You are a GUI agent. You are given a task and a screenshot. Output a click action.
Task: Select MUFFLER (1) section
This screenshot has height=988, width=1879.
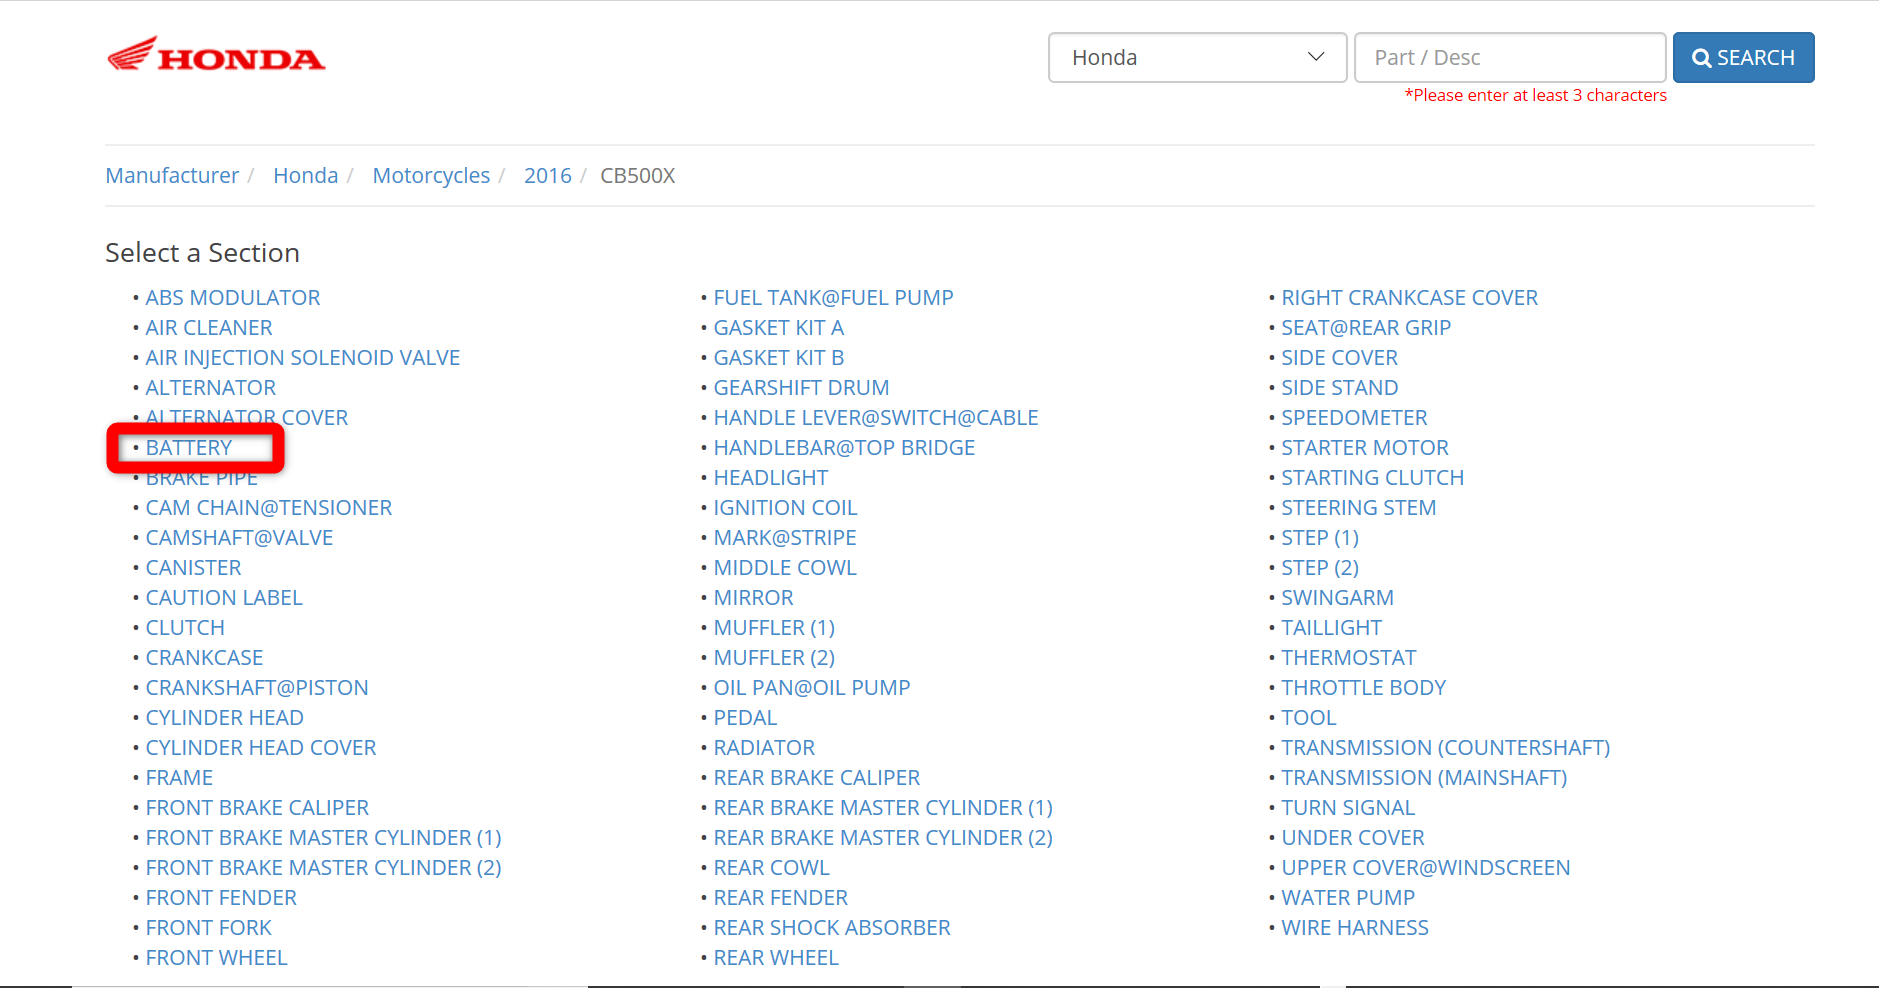point(775,628)
